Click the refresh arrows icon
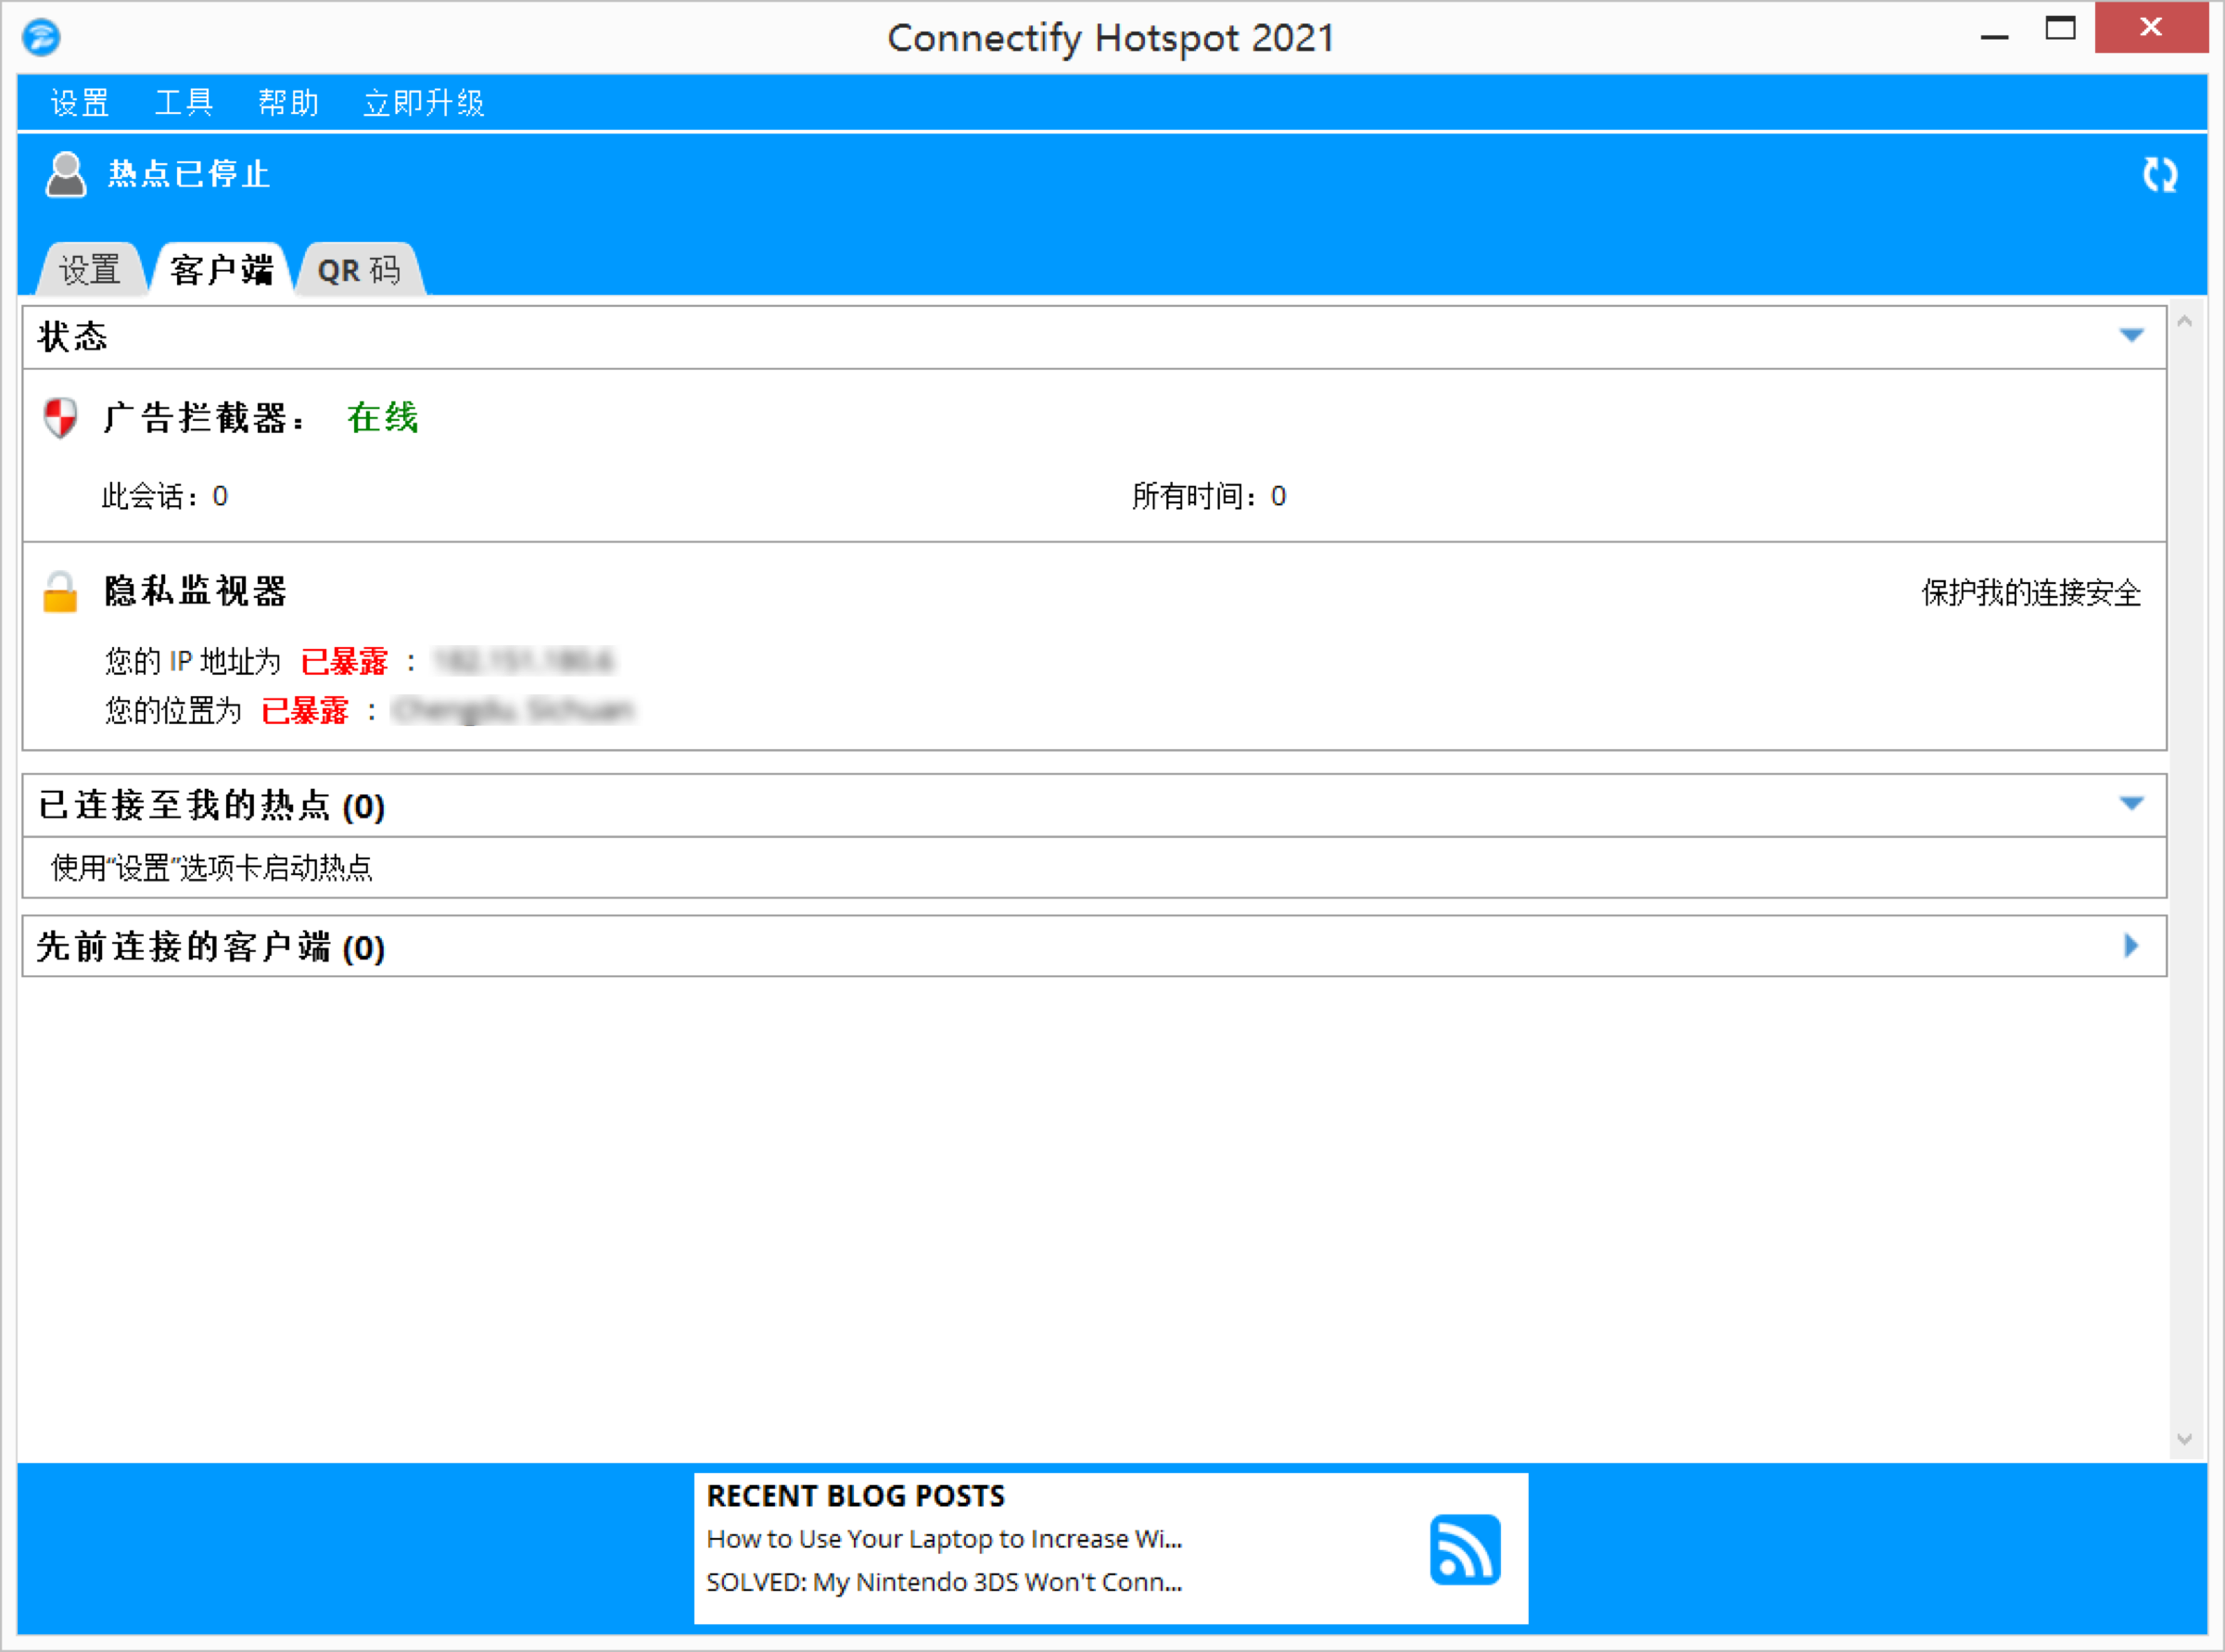This screenshot has height=1652, width=2225. click(x=2160, y=175)
